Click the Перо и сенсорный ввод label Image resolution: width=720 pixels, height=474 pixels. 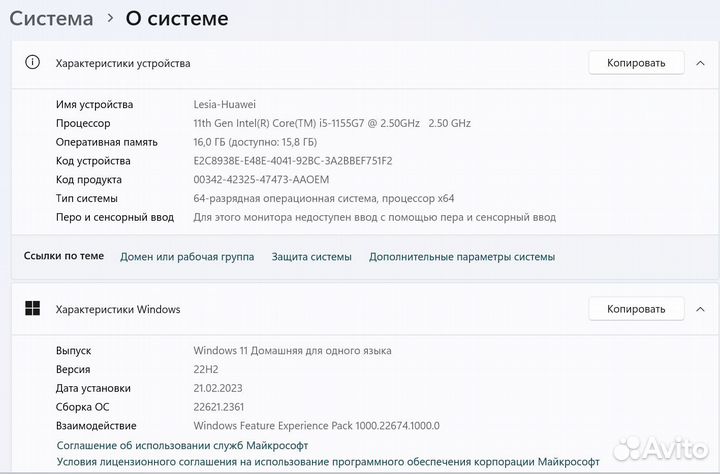click(115, 217)
